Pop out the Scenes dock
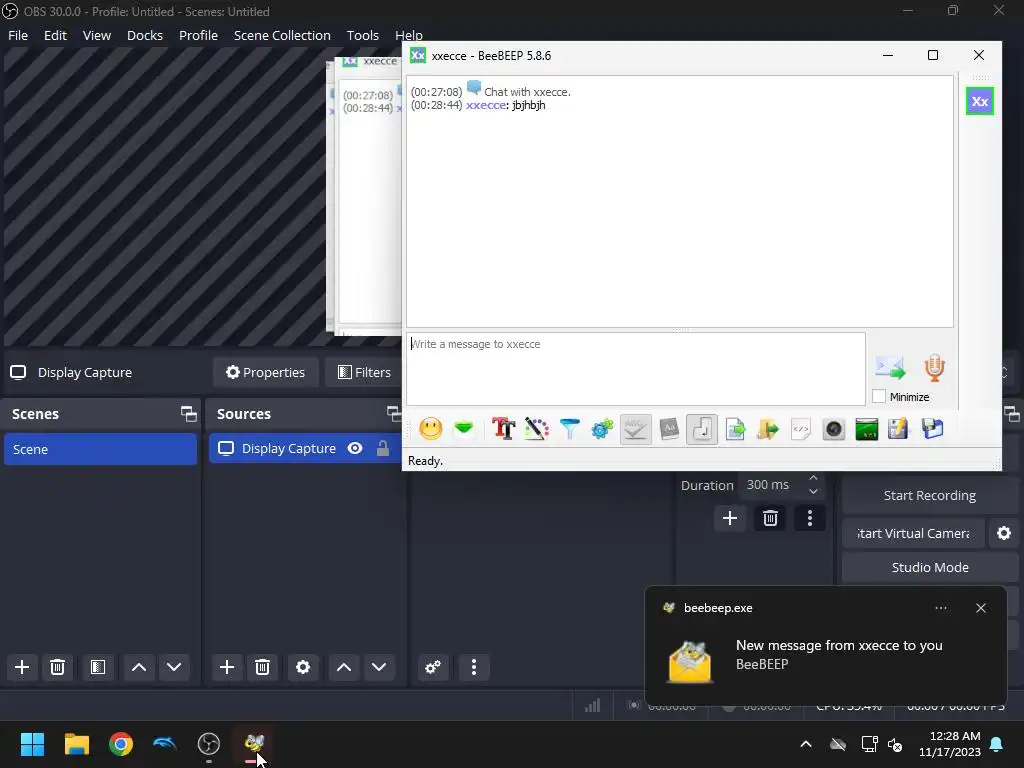Screen dimensions: 1024x768 pyautogui.click(x=189, y=413)
